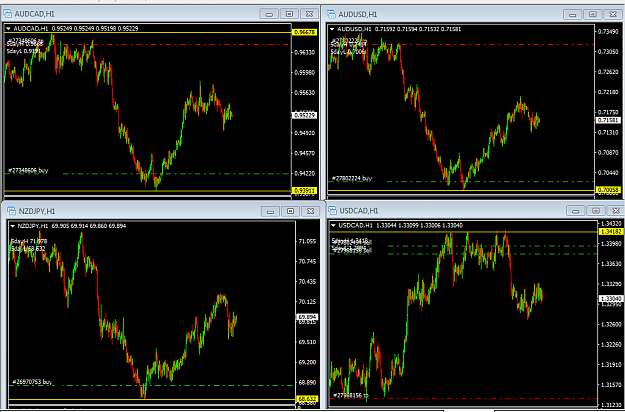625x412 pixels.
Task: Click the 69.200 scale value on NZDJPY
Action: pos(307,362)
